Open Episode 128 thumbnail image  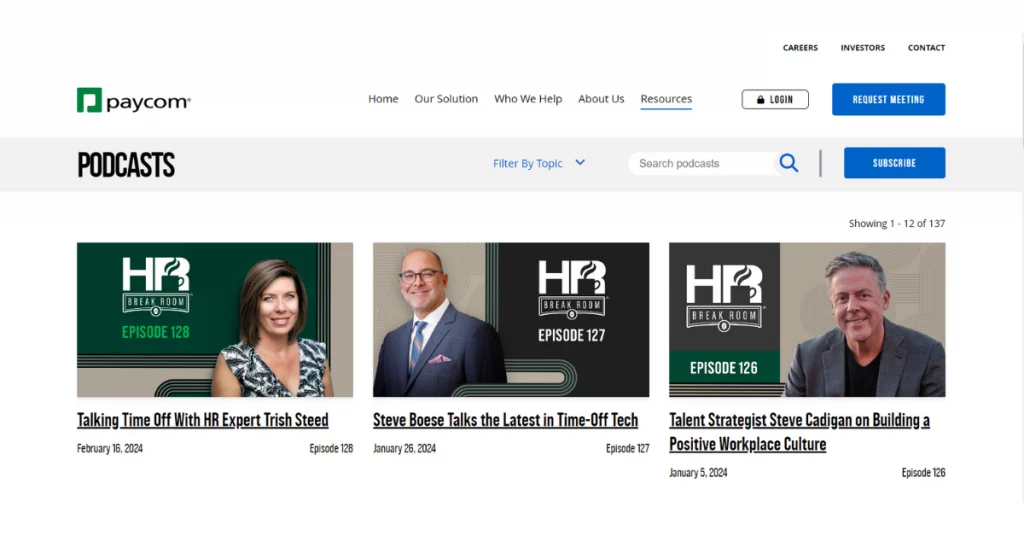point(215,320)
